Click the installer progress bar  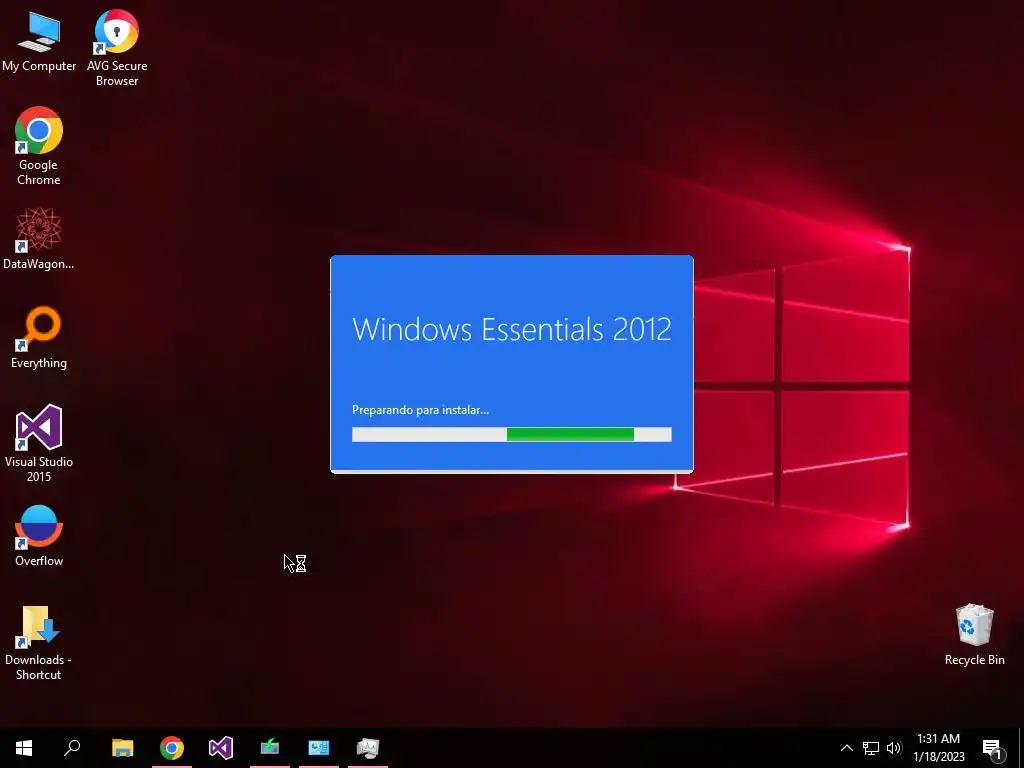click(x=511, y=434)
